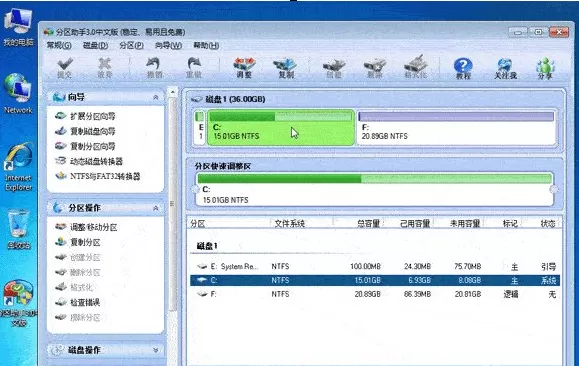Collapse the 向导 panel chevron

155,97
